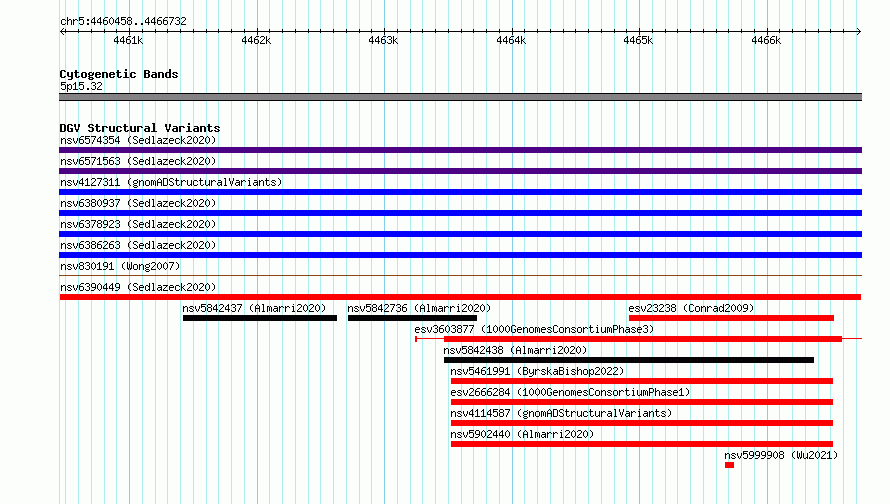Click the gray 5p15.32 cytogenetic band bar
This screenshot has width=890, height=504.
(x=460, y=97)
